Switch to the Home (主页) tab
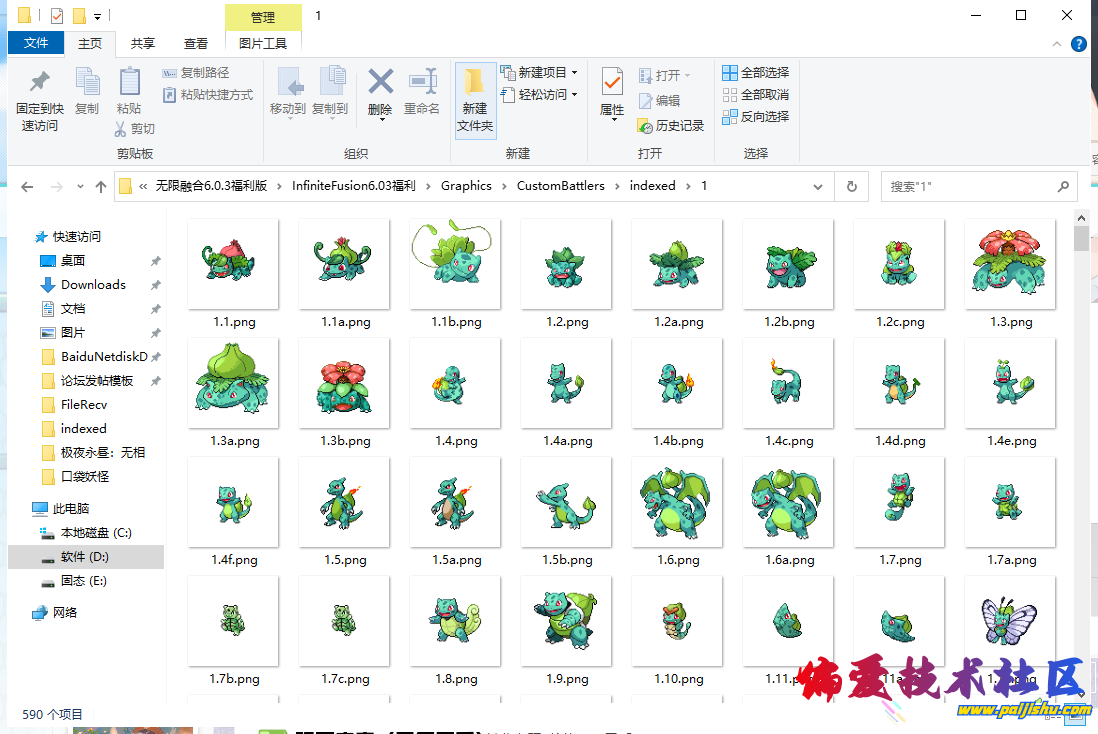Viewport: 1098px width, 734px height. (x=90, y=43)
